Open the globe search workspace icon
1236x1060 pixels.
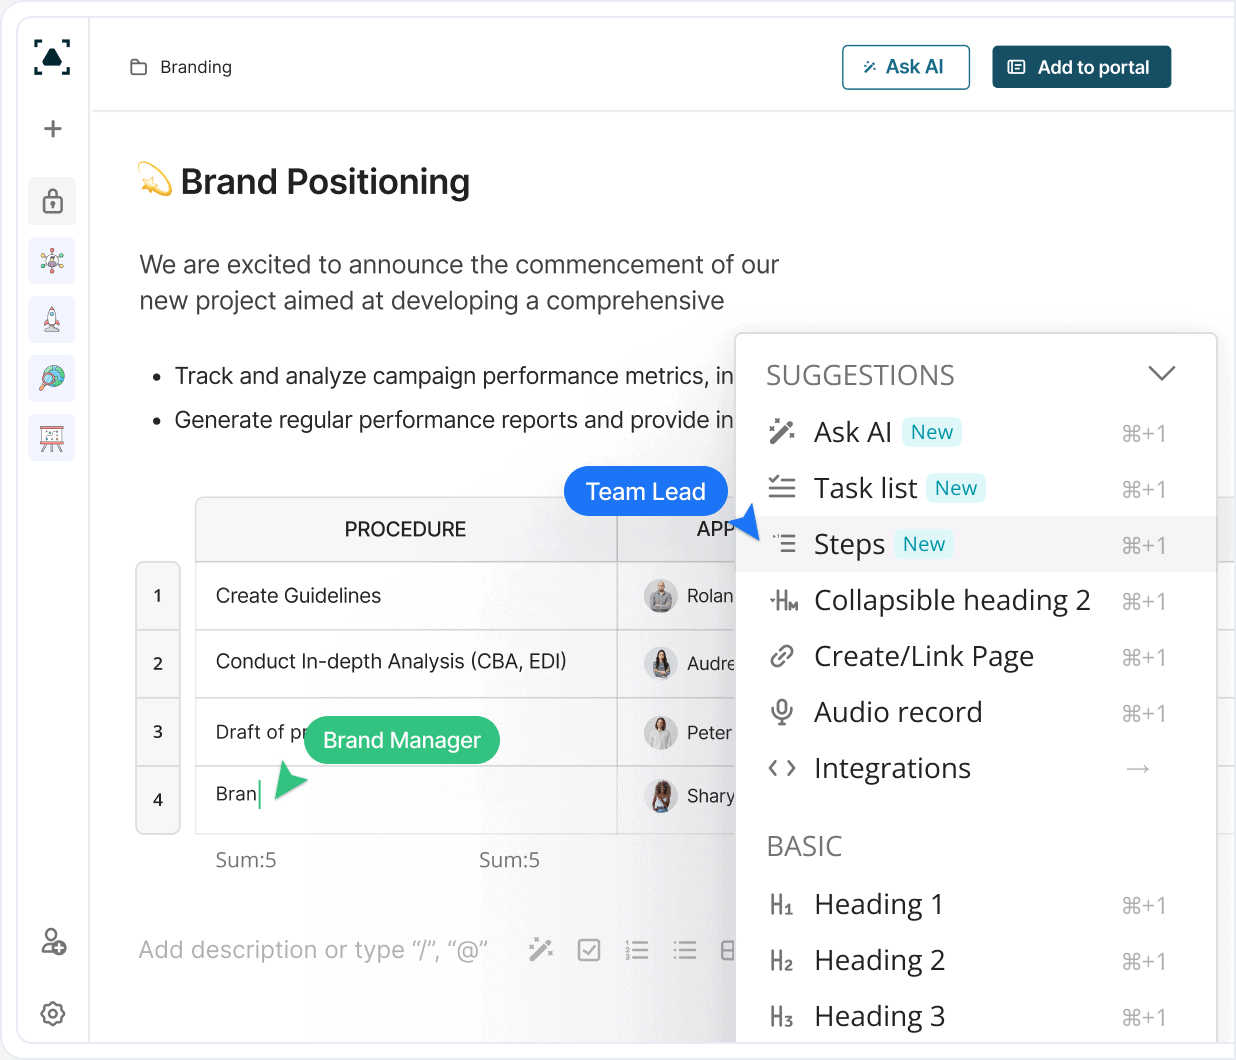pyautogui.click(x=52, y=378)
